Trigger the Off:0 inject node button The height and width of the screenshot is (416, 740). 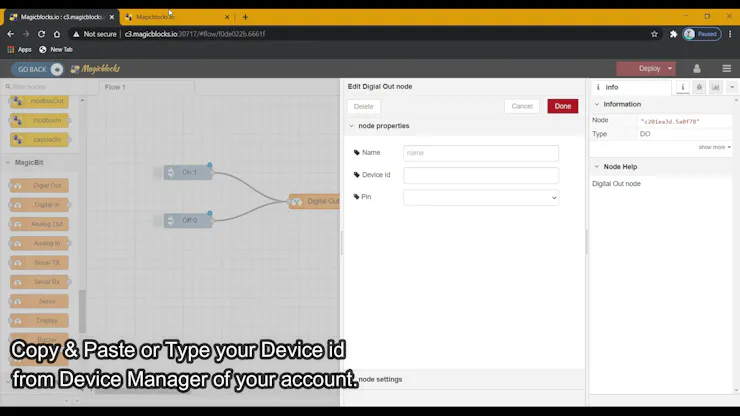[x=158, y=221]
